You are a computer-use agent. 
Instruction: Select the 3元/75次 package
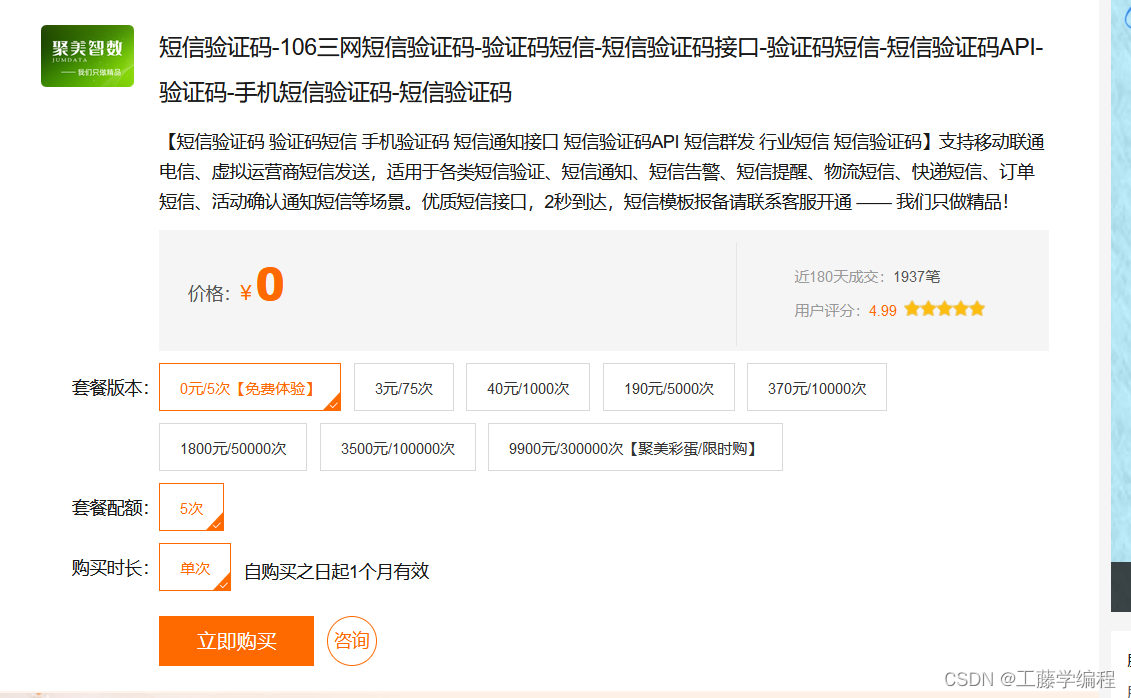click(404, 387)
